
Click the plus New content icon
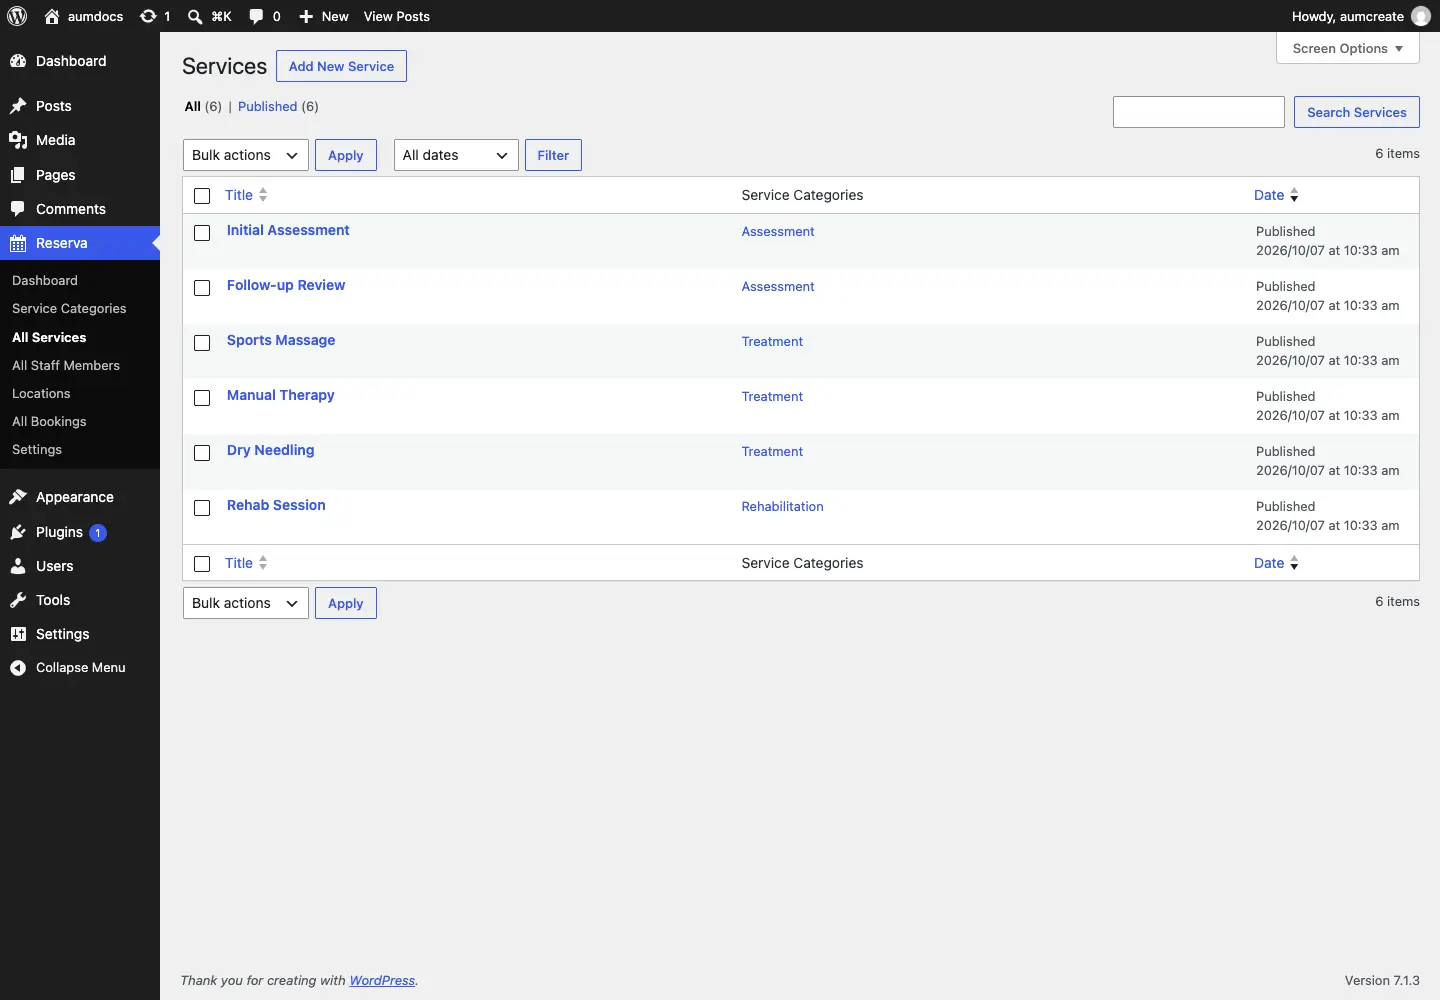pyautogui.click(x=306, y=16)
